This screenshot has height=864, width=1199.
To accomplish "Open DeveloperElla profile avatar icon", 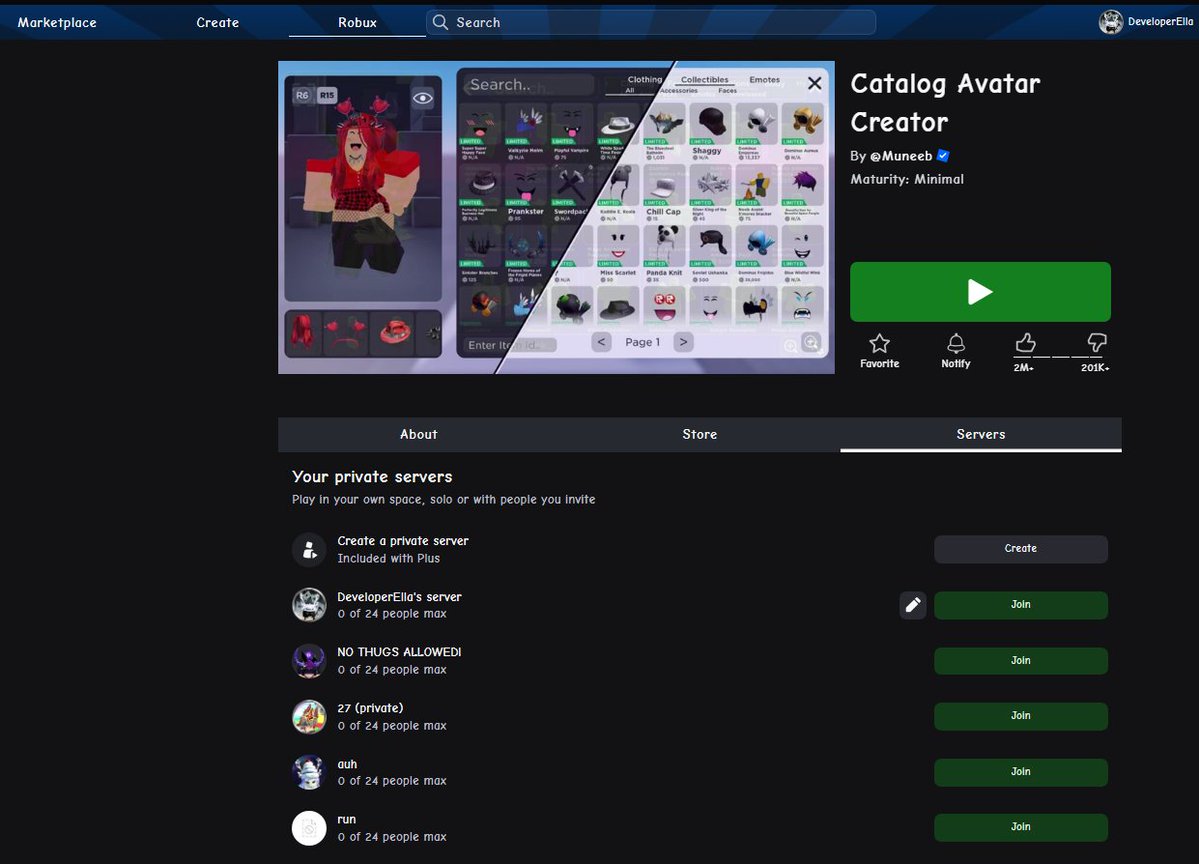I will (1110, 22).
